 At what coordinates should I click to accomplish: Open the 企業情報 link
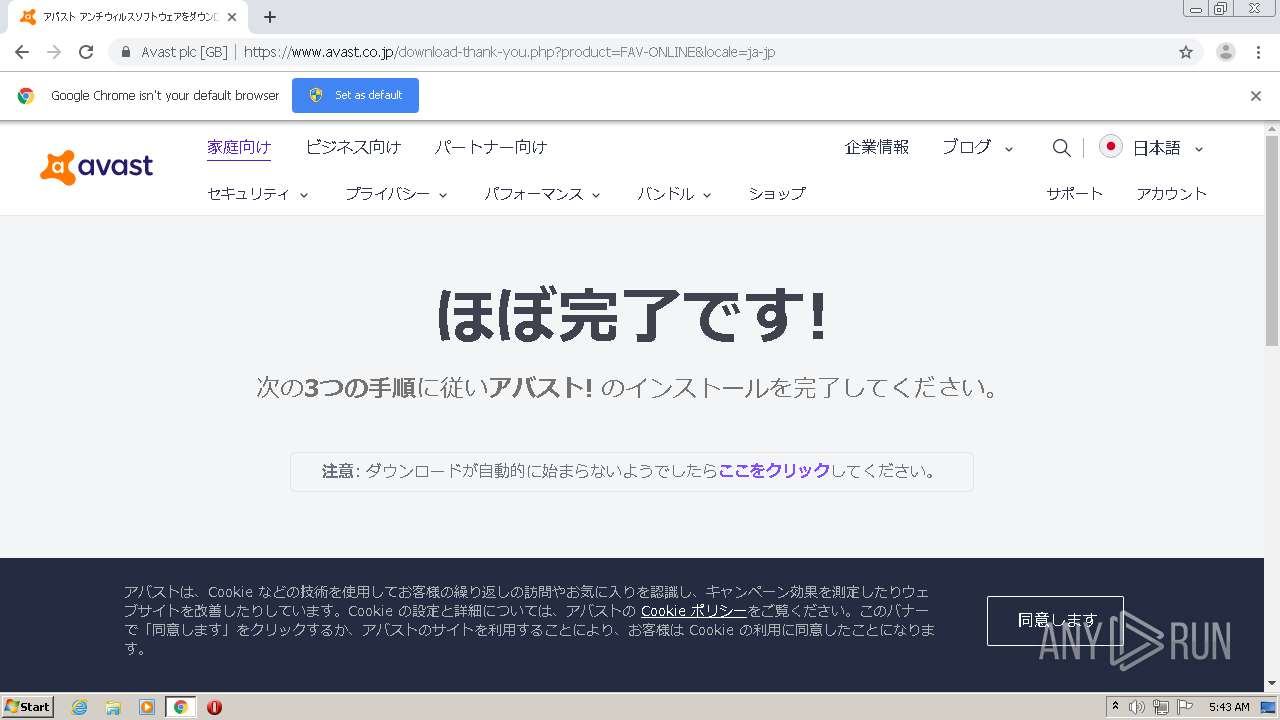pyautogui.click(x=877, y=147)
